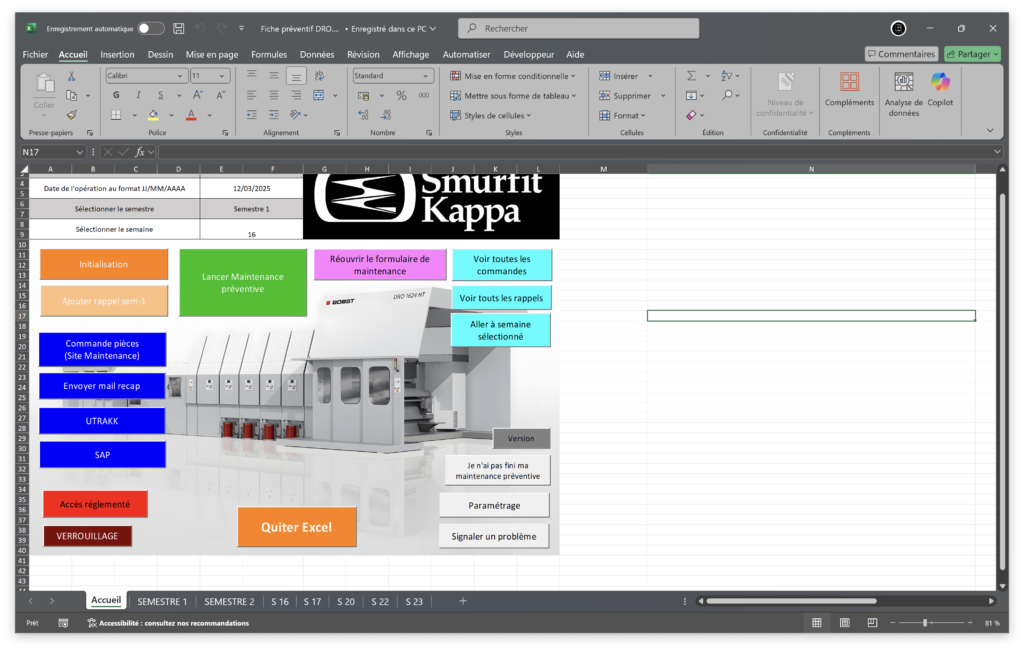Open the Calibri font name dropdown
Image resolution: width=1024 pixels, height=651 pixels.
point(146,76)
